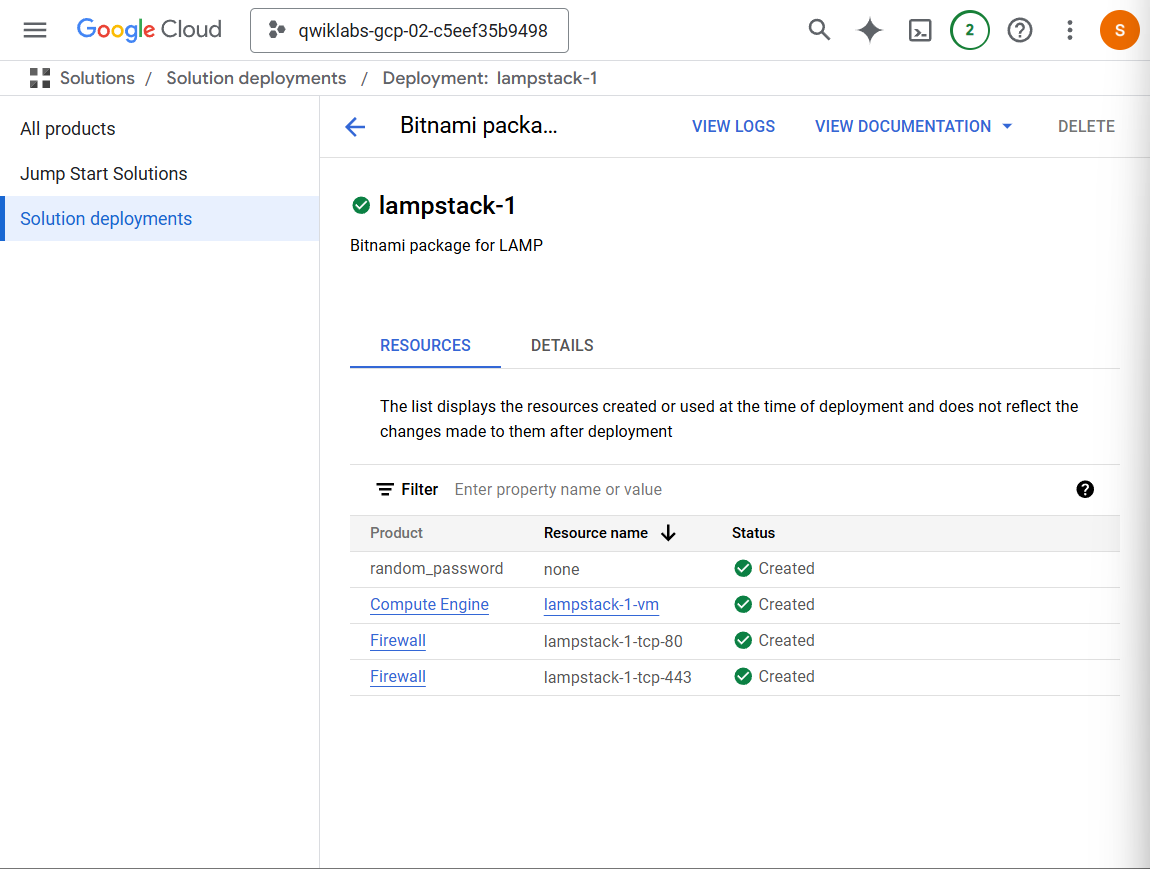1150x869 pixels.
Task: Select the 'none' resource name cell
Action: point(561,570)
